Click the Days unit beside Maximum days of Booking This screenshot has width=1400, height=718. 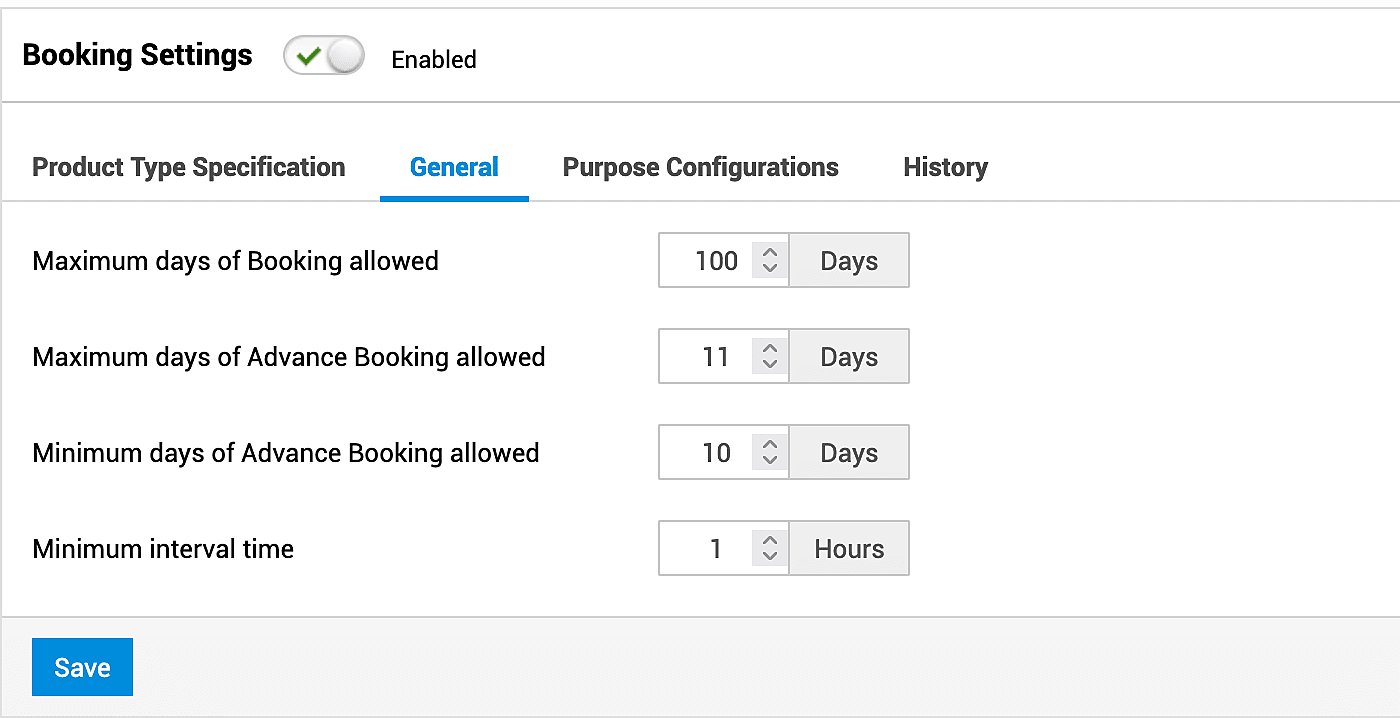(x=849, y=261)
